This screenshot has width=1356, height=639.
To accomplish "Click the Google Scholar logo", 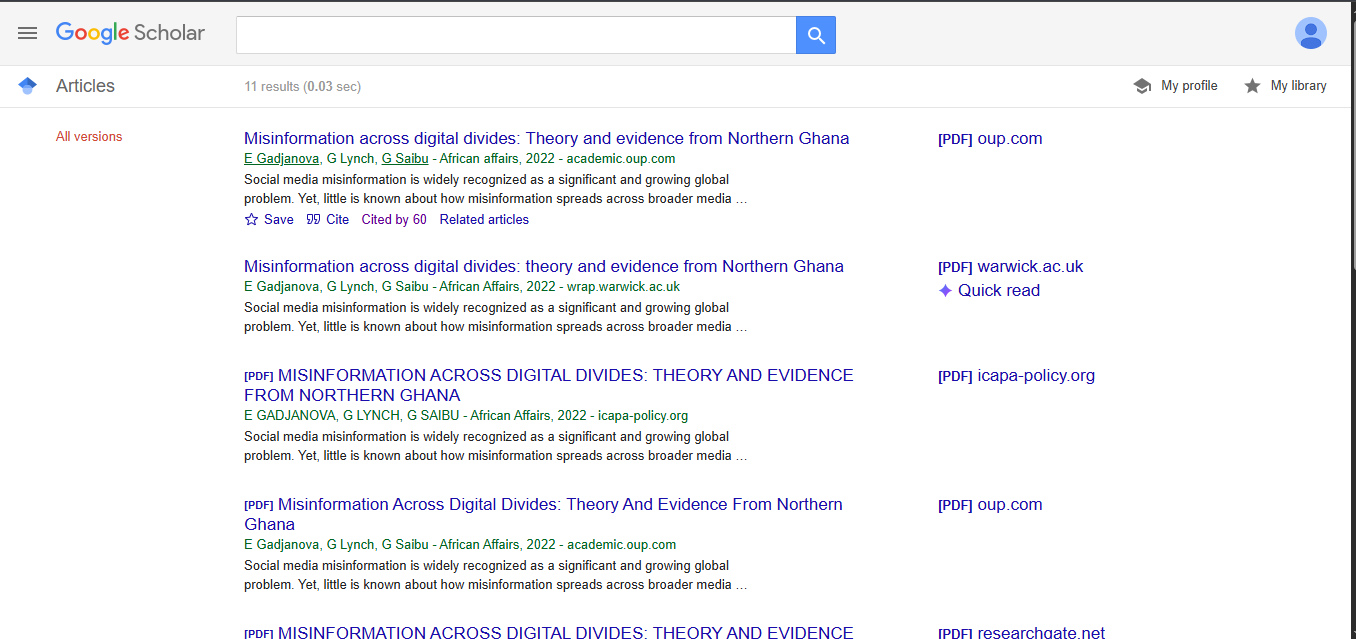I will (130, 33).
